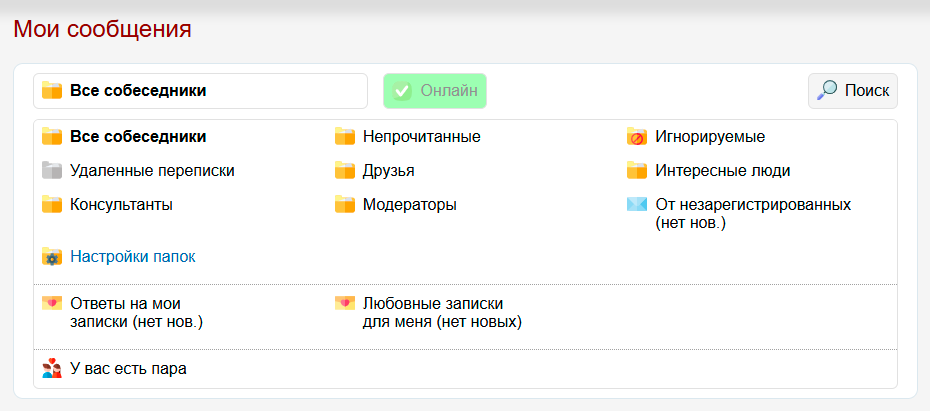Viewport: 930px width, 411px height.
Task: Click the gray folder icon for Удаленные переписки
Action: 52,171
